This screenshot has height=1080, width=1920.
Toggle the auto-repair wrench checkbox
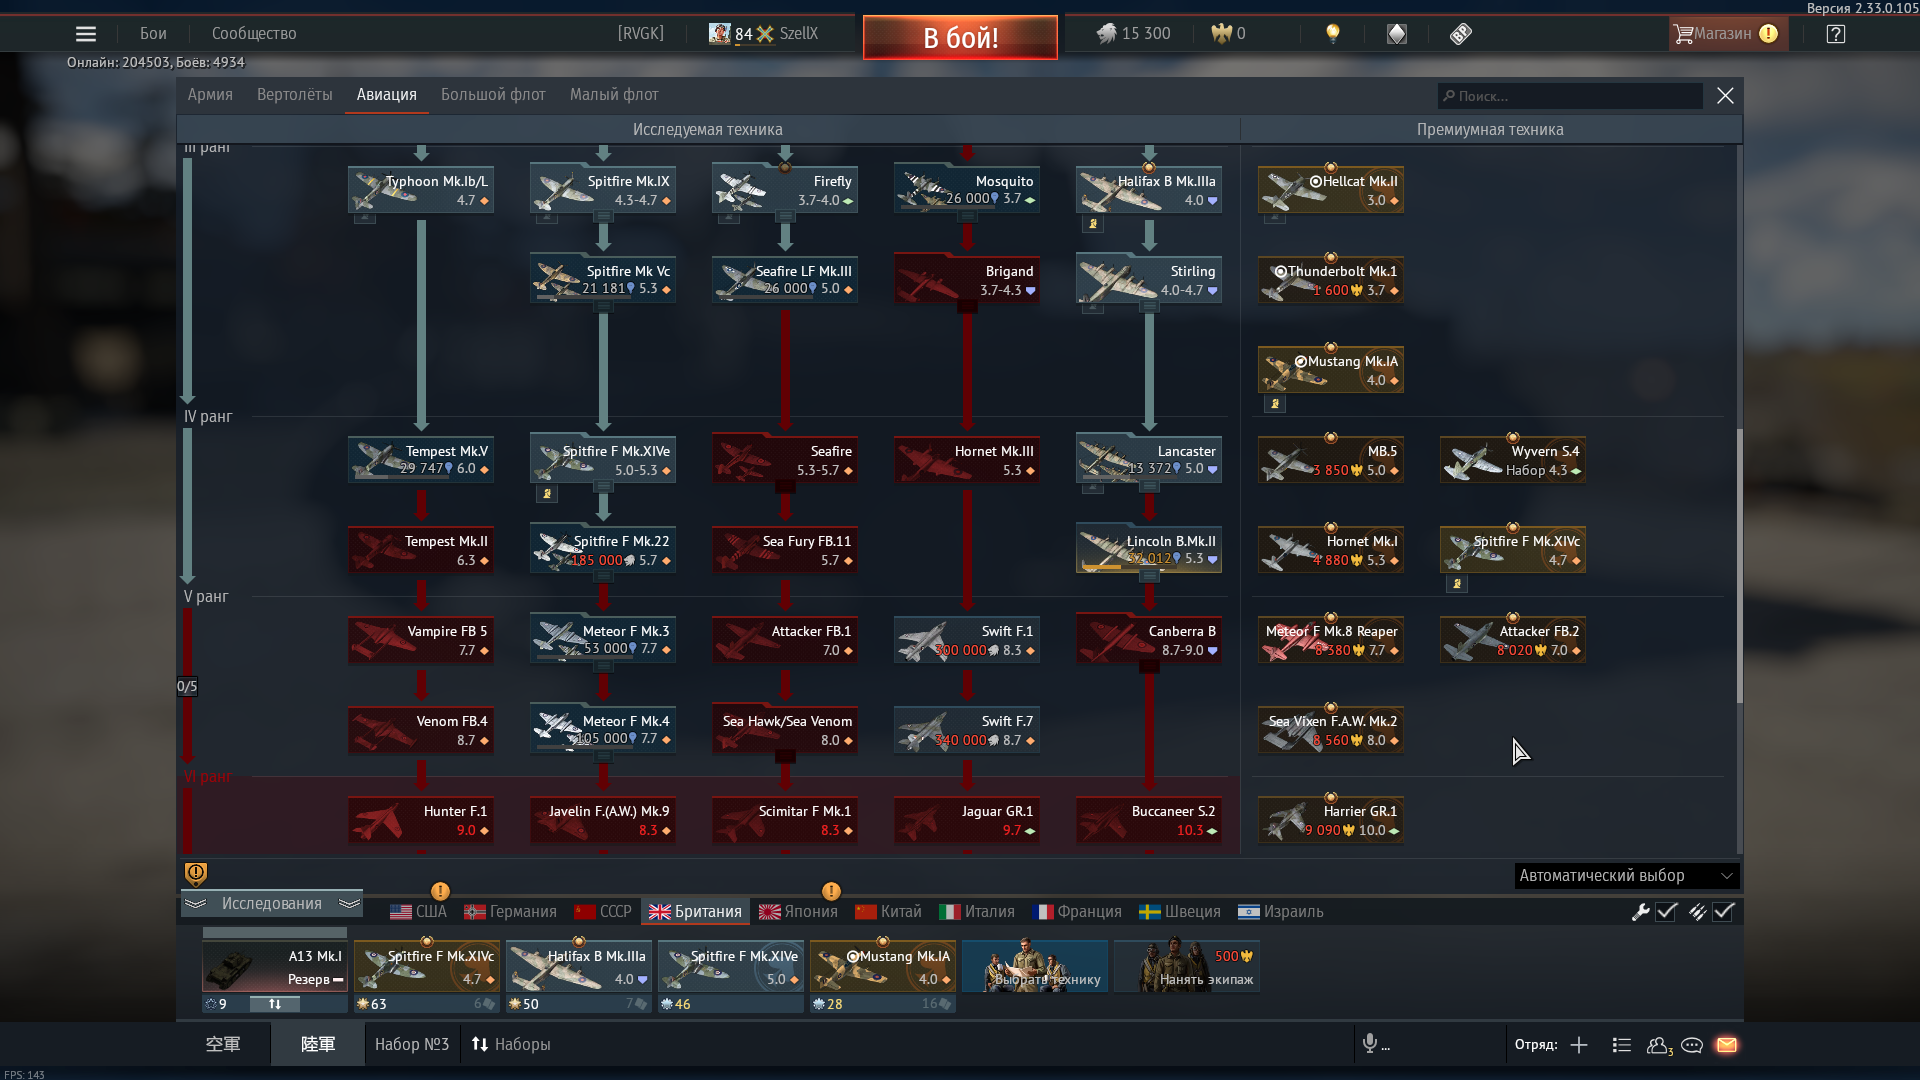pyautogui.click(x=1666, y=912)
